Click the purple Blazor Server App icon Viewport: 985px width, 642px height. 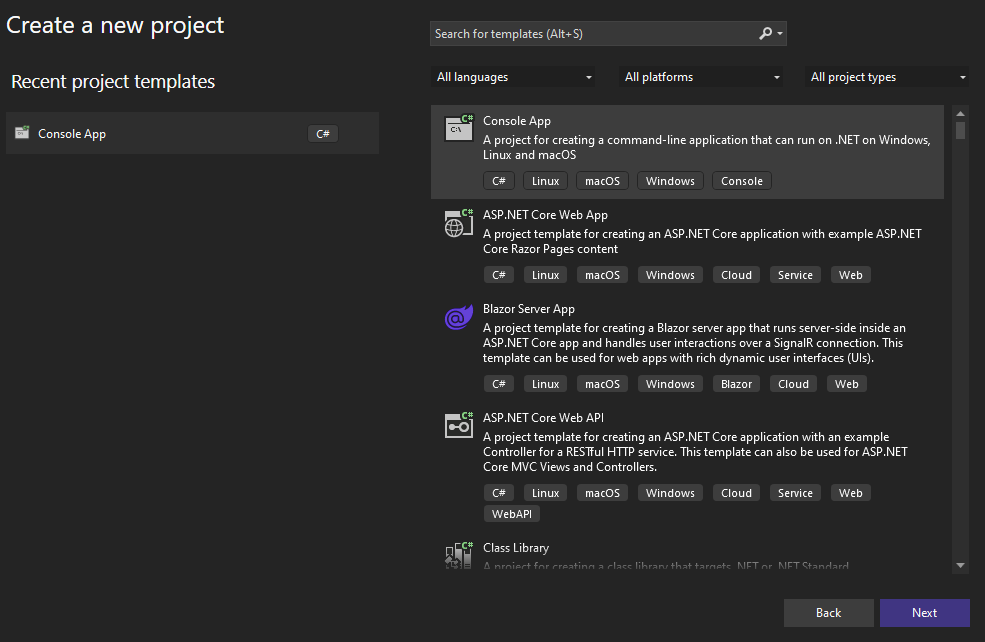(x=458, y=317)
